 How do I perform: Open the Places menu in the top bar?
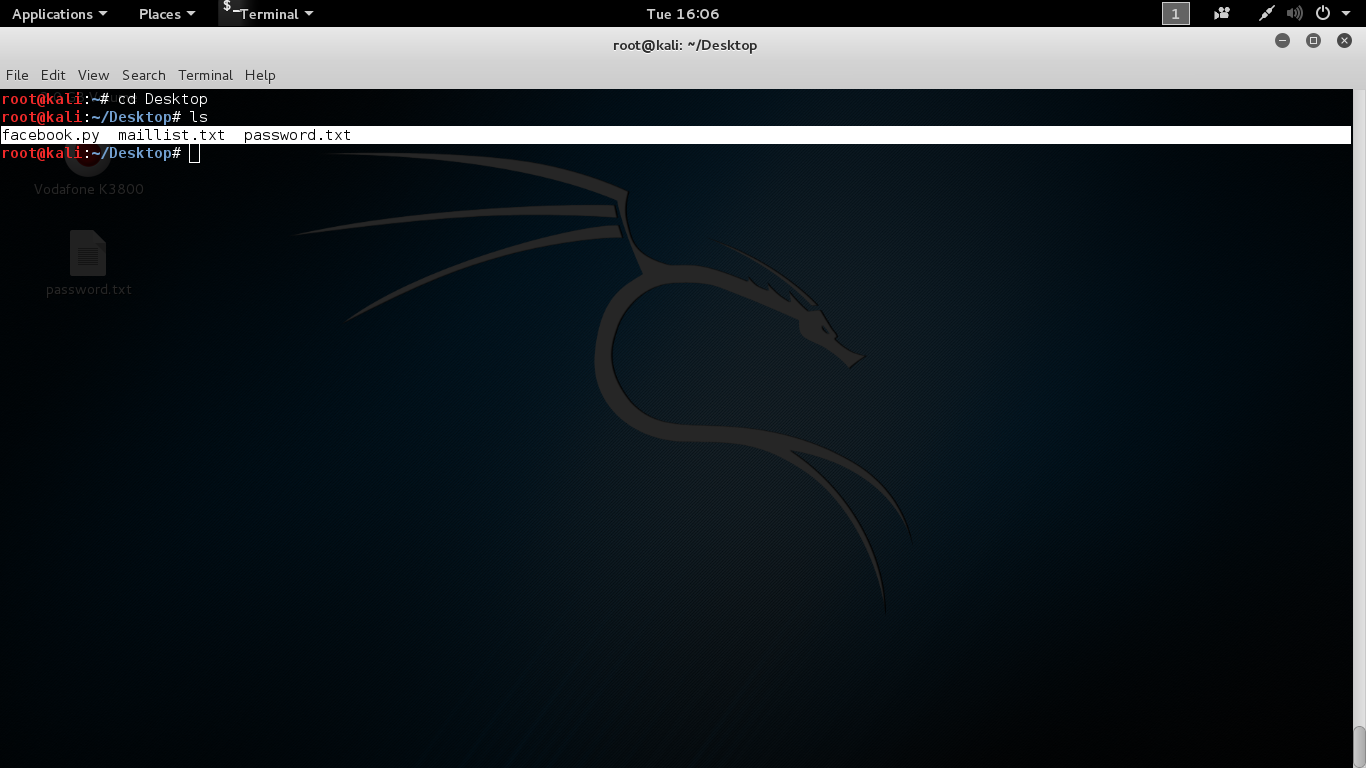(167, 14)
